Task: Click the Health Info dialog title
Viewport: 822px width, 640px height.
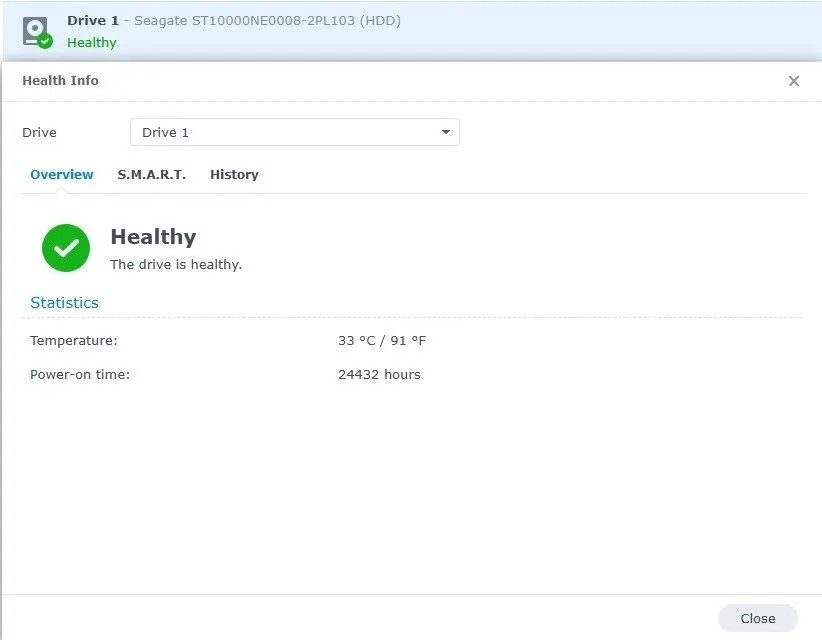Action: click(x=60, y=81)
